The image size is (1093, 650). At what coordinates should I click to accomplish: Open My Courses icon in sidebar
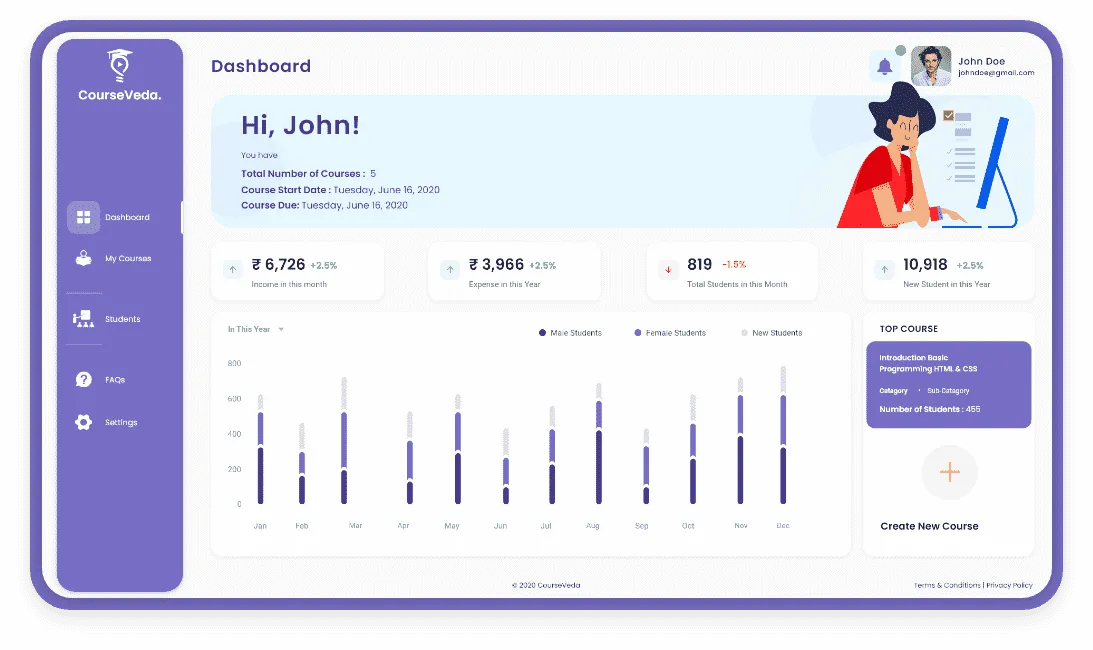pos(84,258)
